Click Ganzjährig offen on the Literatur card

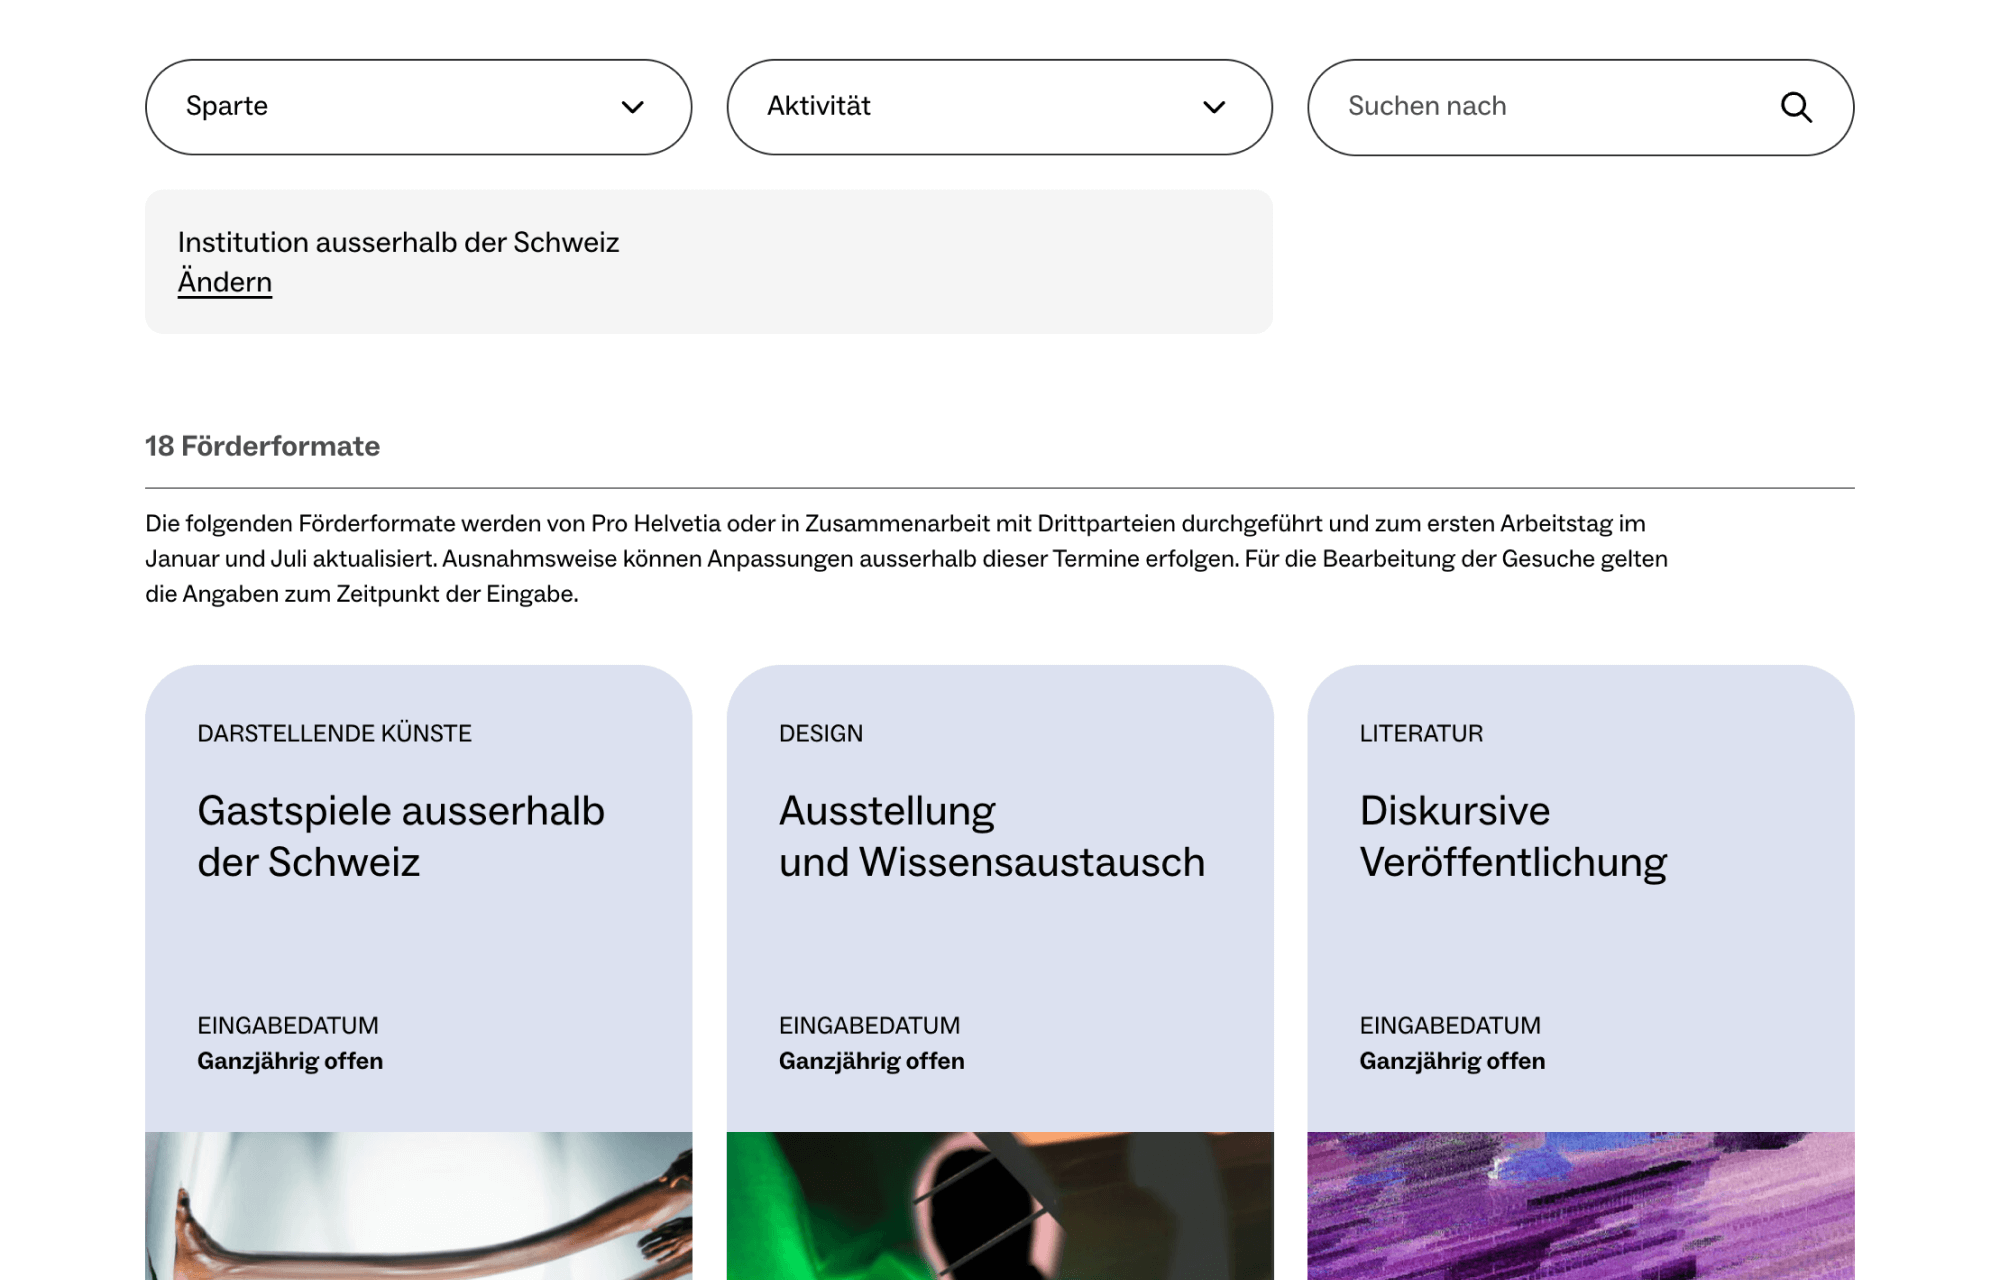[1451, 1061]
